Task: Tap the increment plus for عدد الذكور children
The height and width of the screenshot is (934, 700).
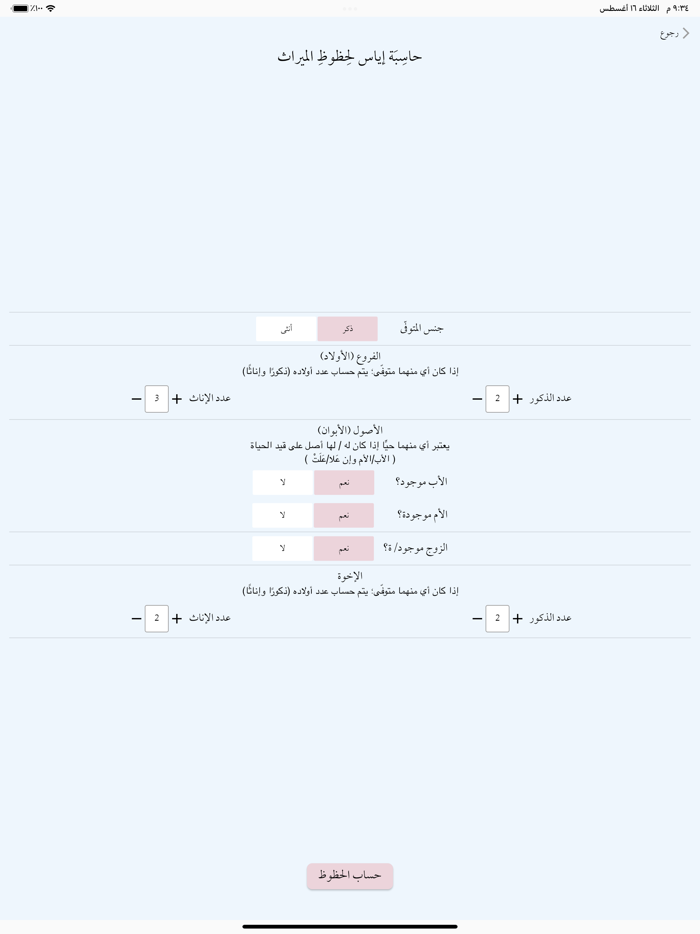Action: [518, 398]
